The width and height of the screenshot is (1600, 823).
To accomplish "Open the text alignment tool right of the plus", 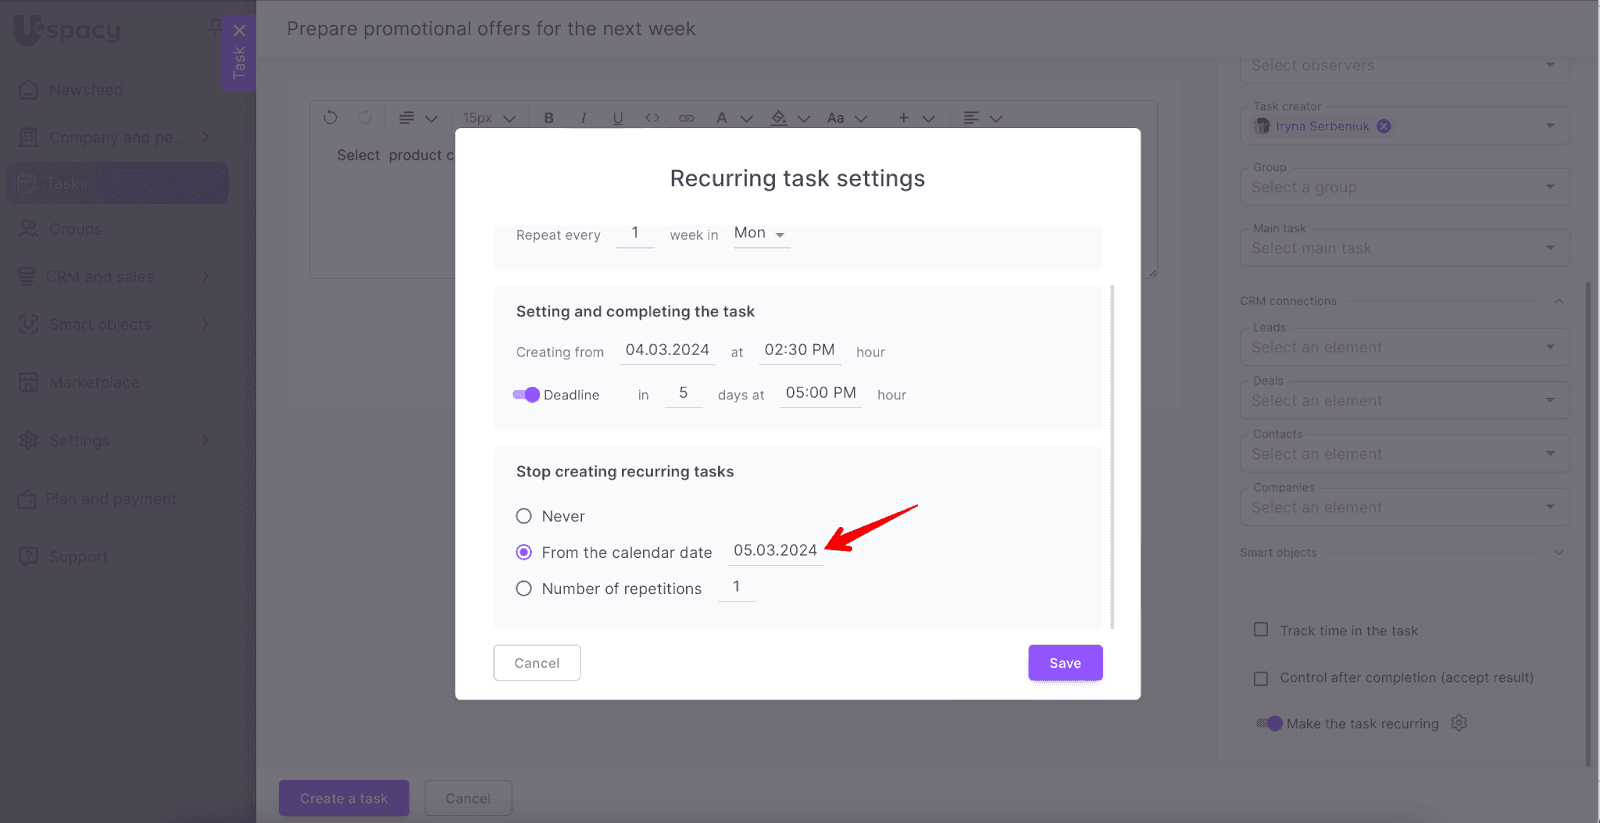I will (971, 118).
